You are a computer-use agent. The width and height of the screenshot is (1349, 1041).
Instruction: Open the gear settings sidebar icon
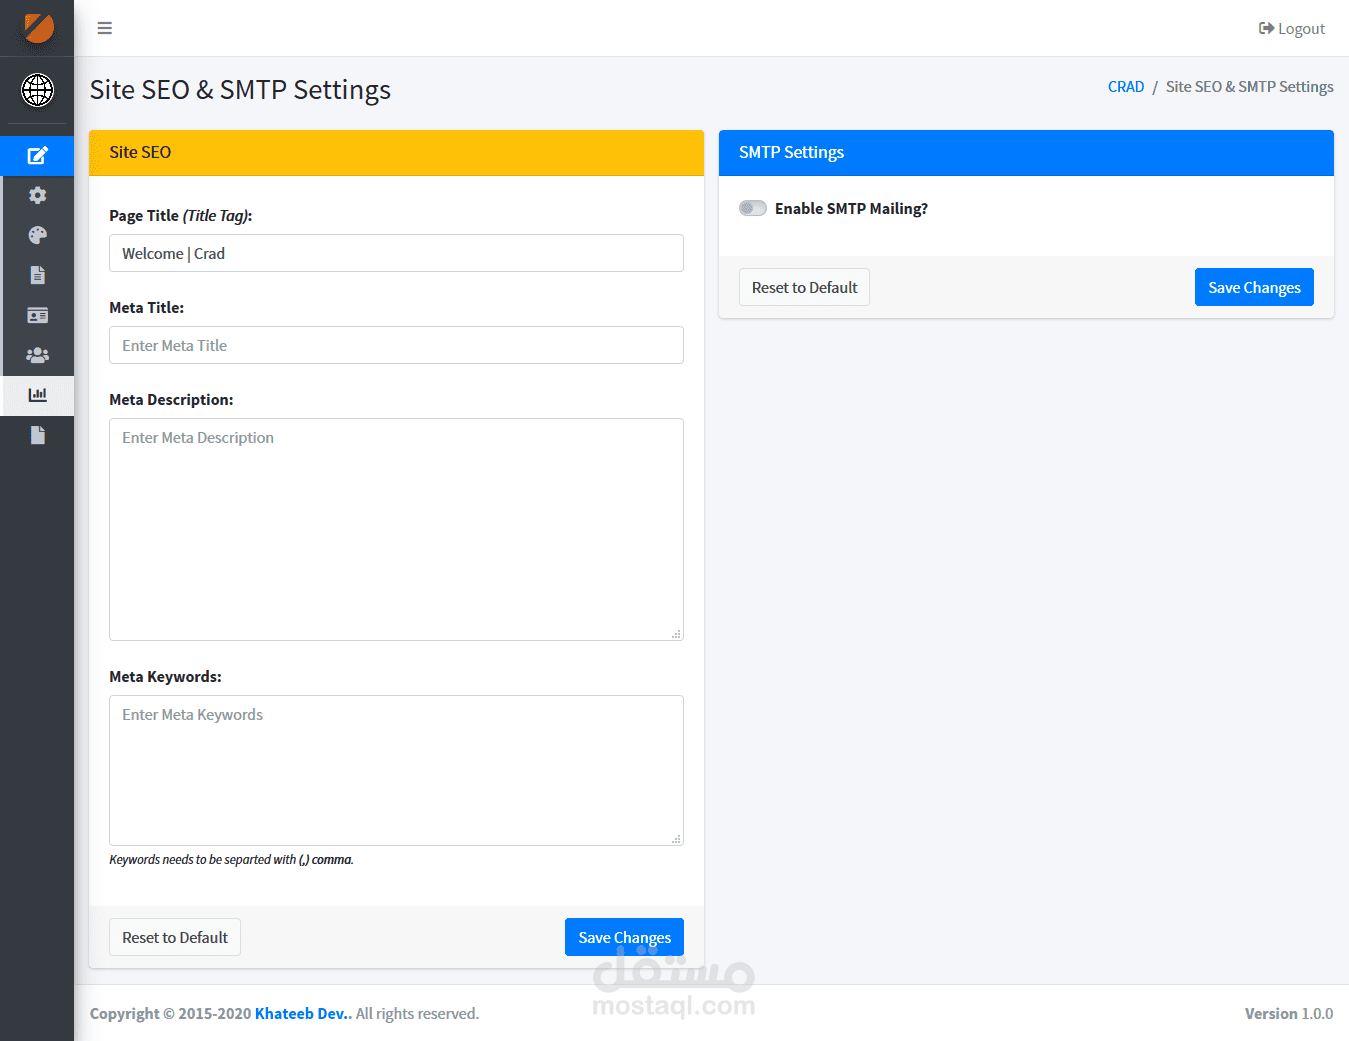[x=38, y=195]
